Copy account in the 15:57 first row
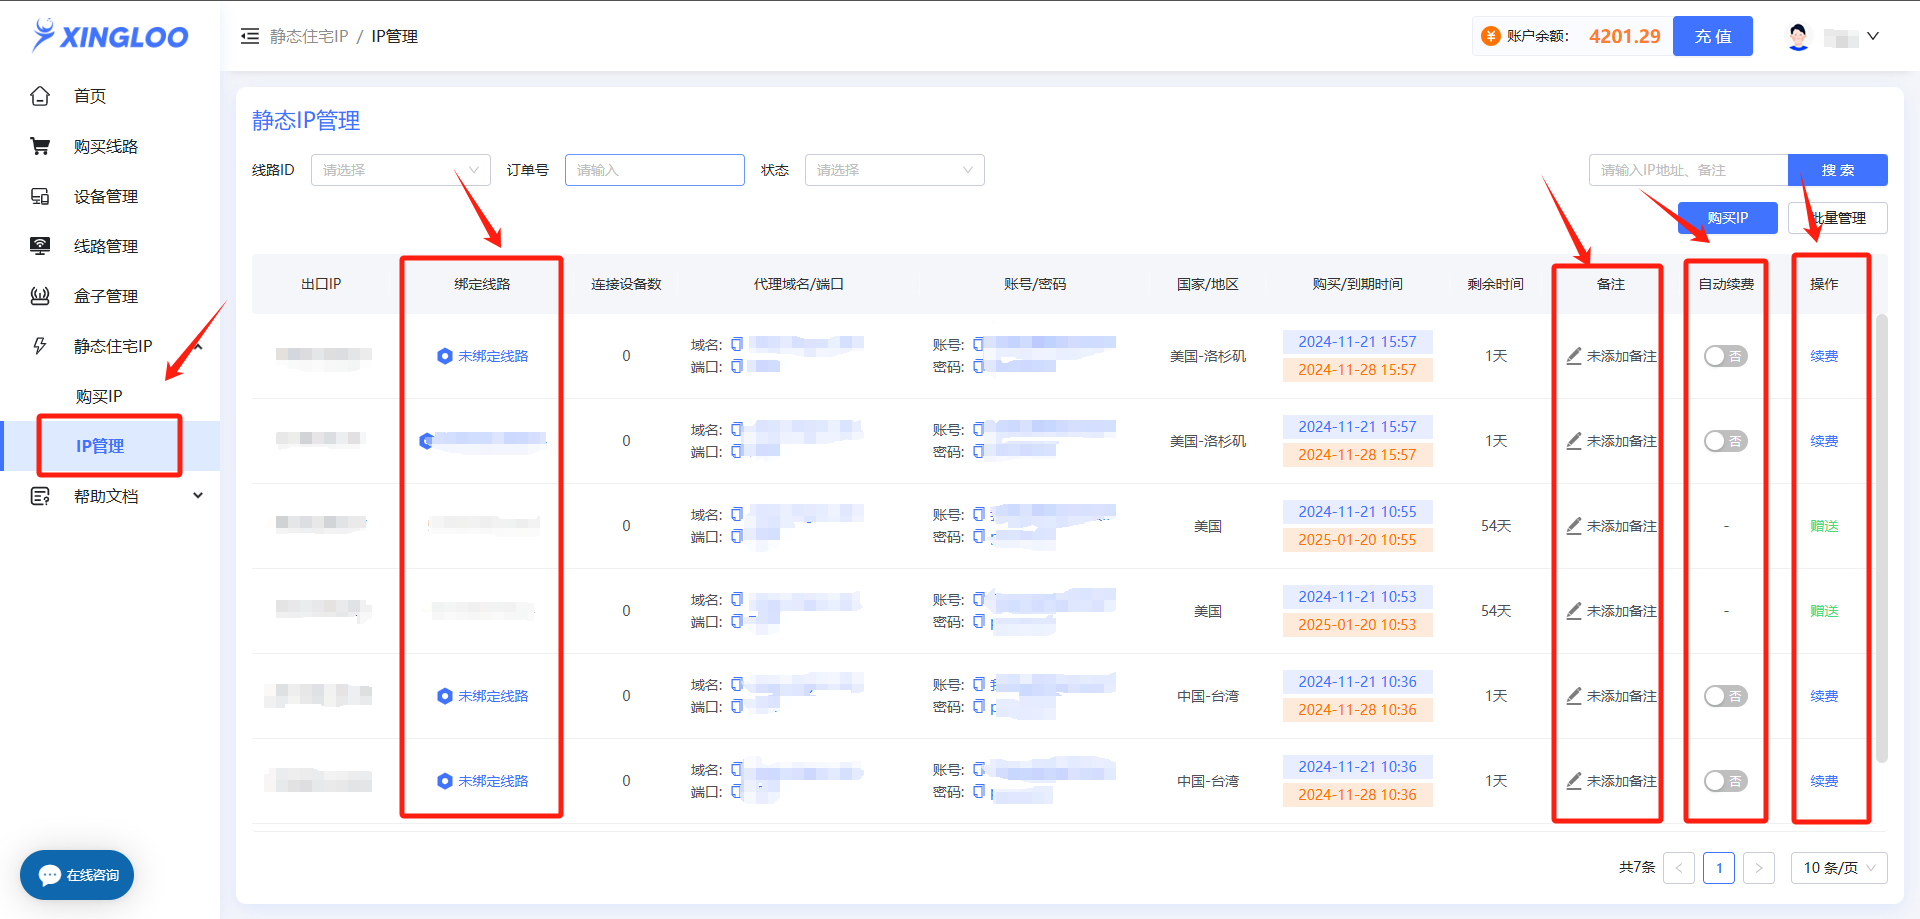This screenshot has height=919, width=1920. point(979,344)
